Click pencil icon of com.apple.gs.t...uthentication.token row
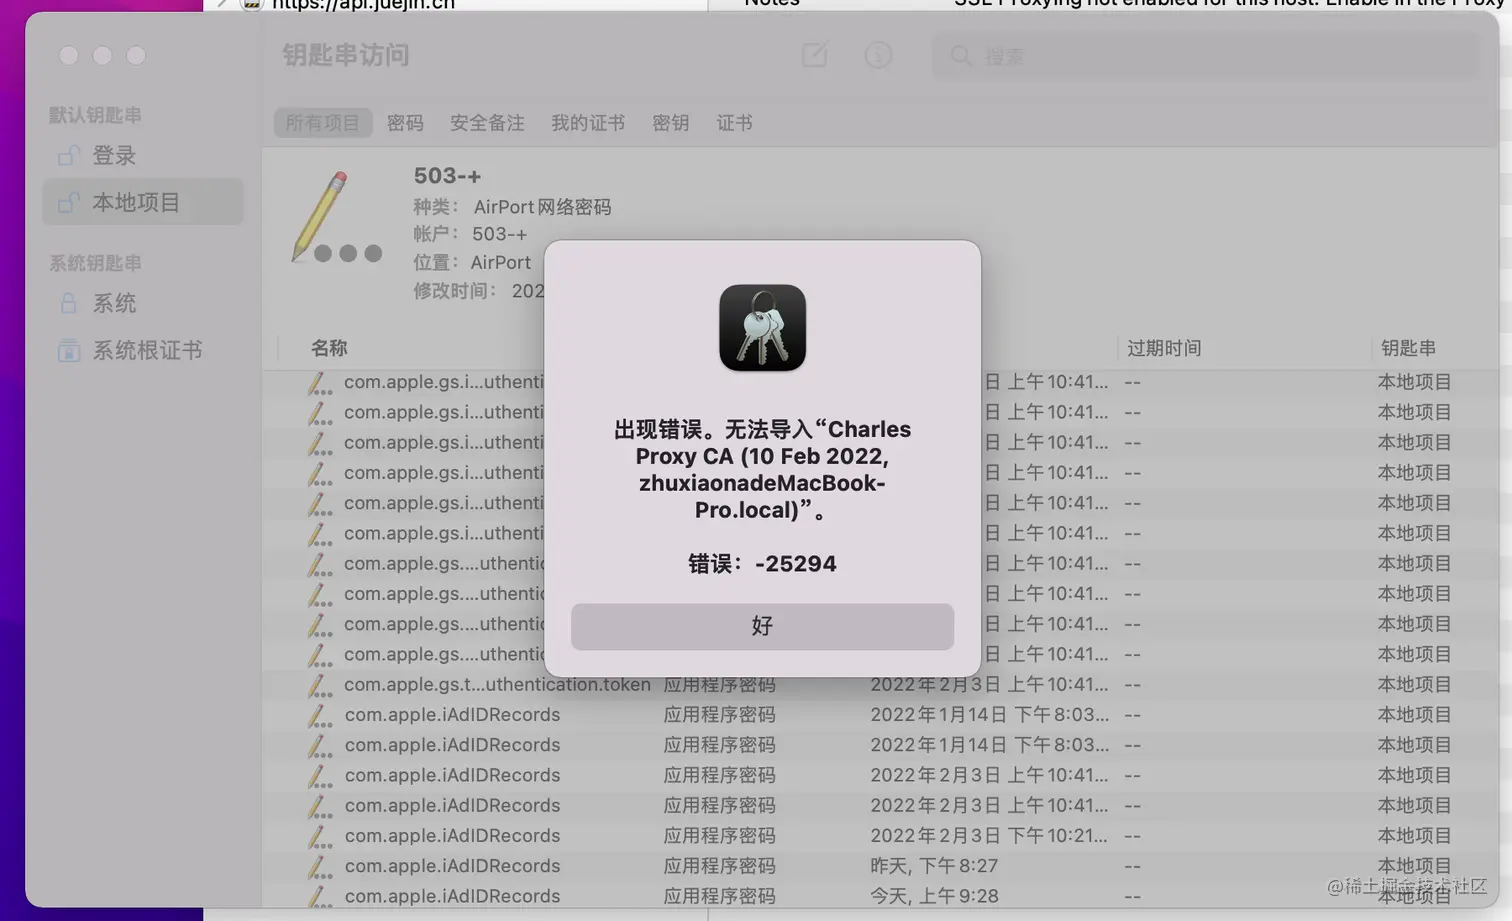The image size is (1512, 921). (x=319, y=685)
